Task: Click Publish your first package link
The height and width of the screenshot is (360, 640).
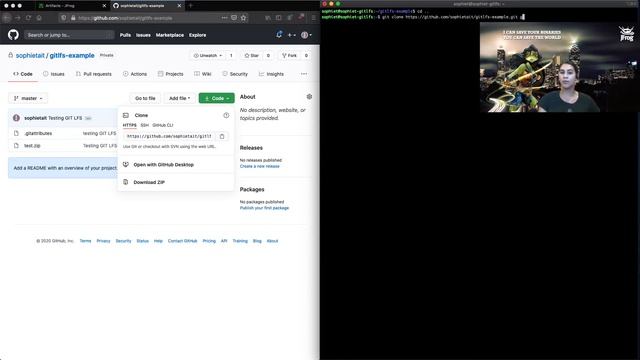Action: pyautogui.click(x=264, y=208)
